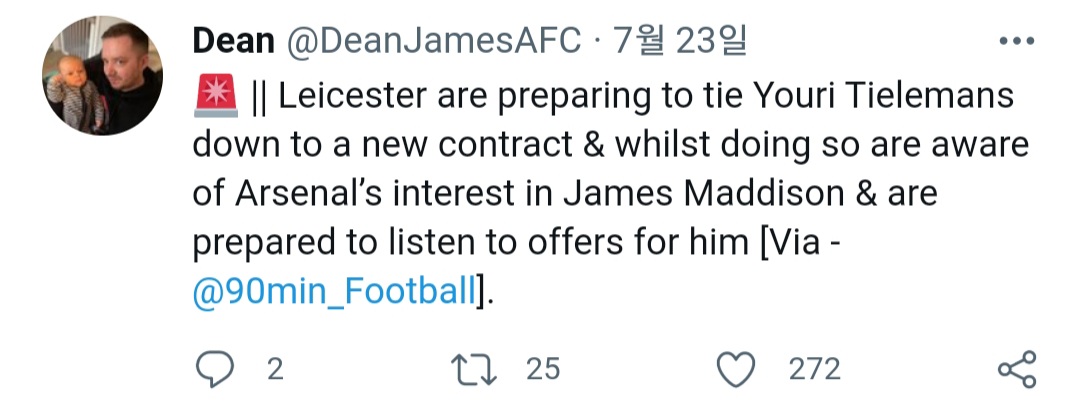1080x414 pixels.
Task: Open the three-dot more options menu
Action: pyautogui.click(x=1017, y=43)
